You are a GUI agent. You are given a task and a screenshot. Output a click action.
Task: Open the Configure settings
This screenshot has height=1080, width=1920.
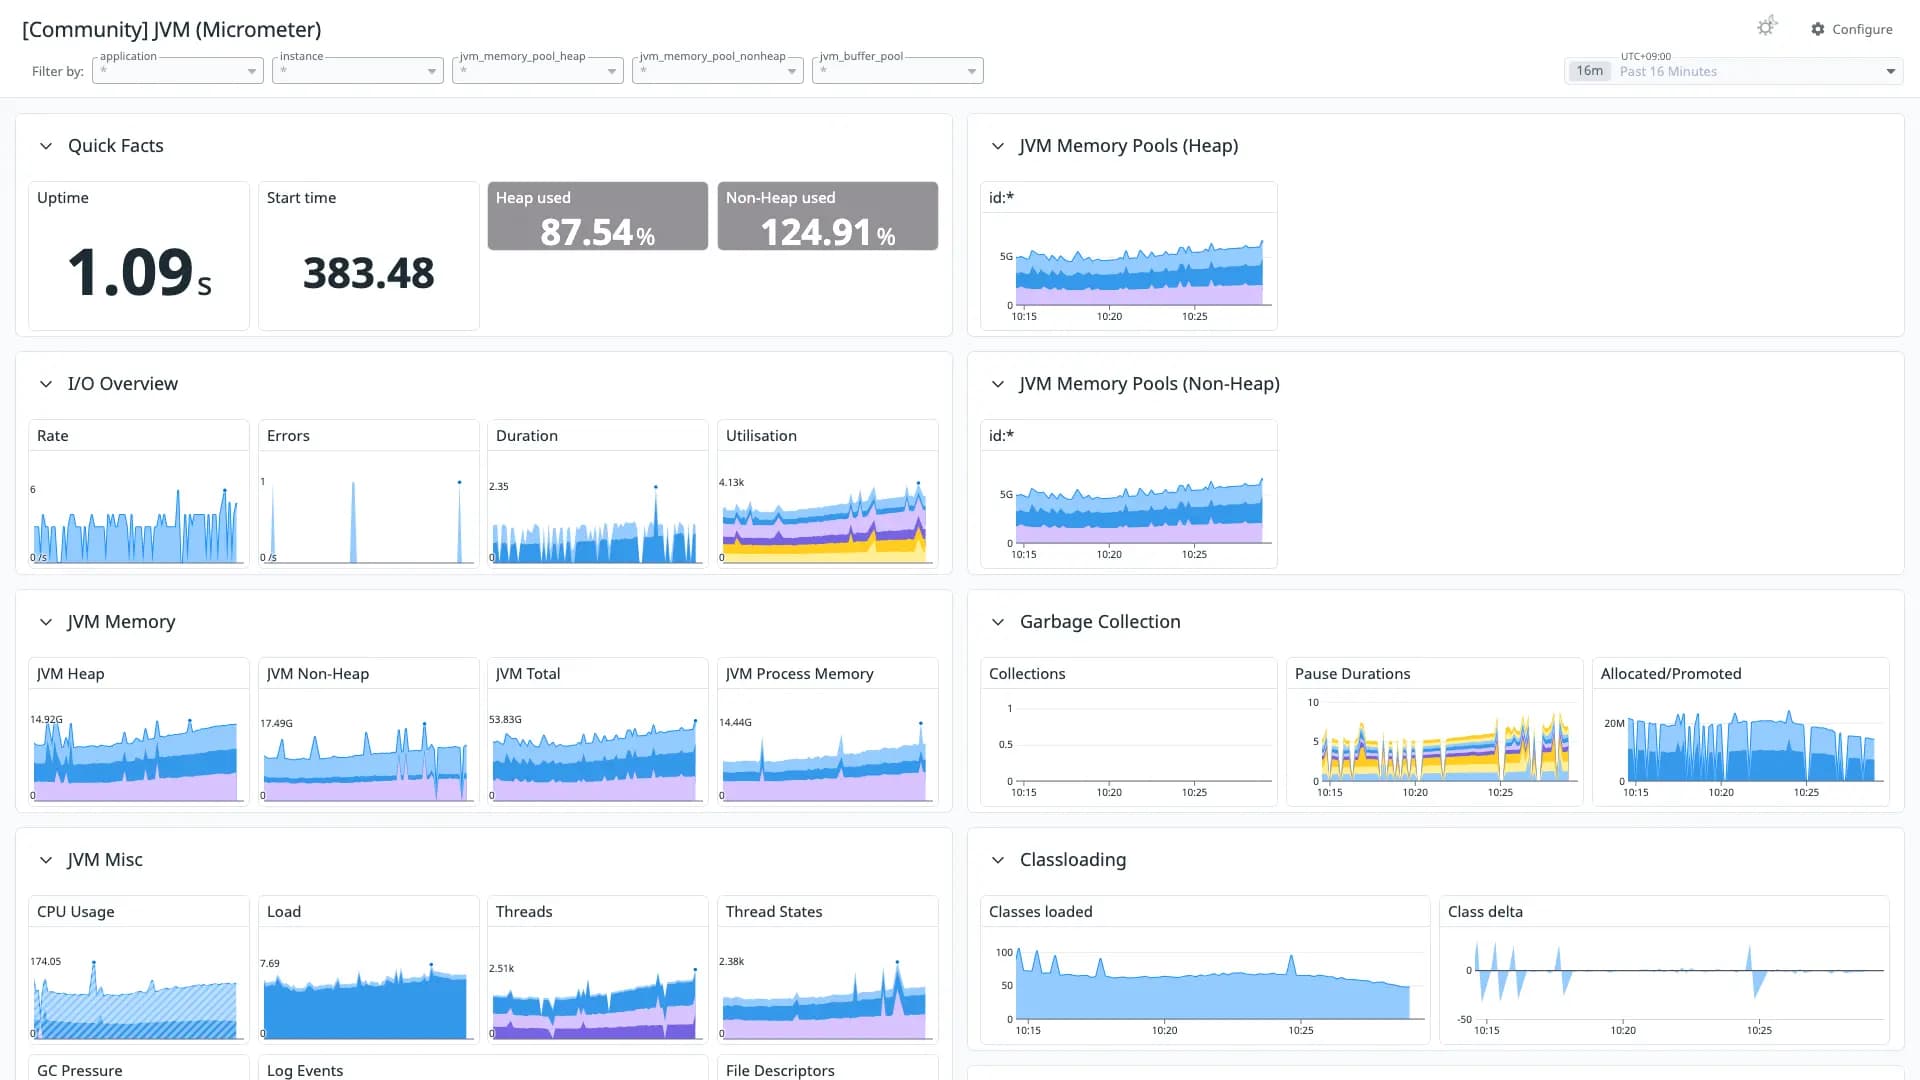click(x=1851, y=29)
